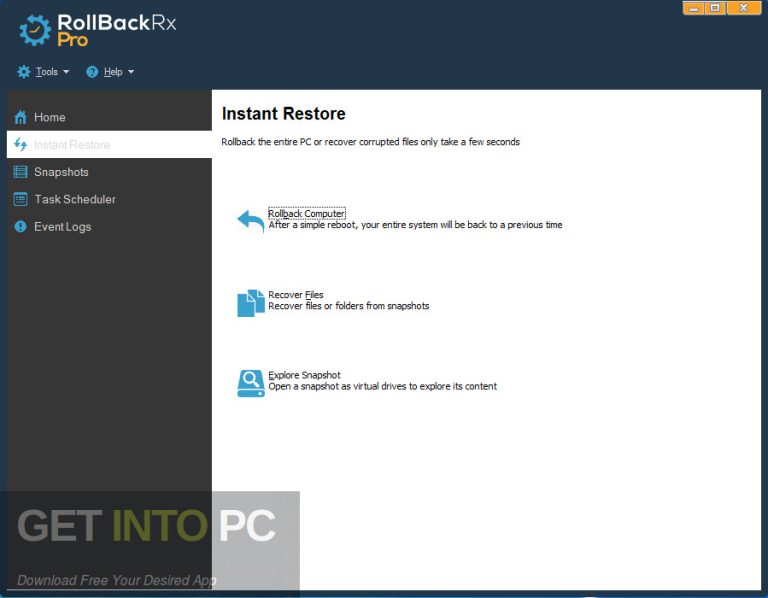Screen dimensions: 768x598
Task: Click the Recover Files link
Action: [296, 295]
